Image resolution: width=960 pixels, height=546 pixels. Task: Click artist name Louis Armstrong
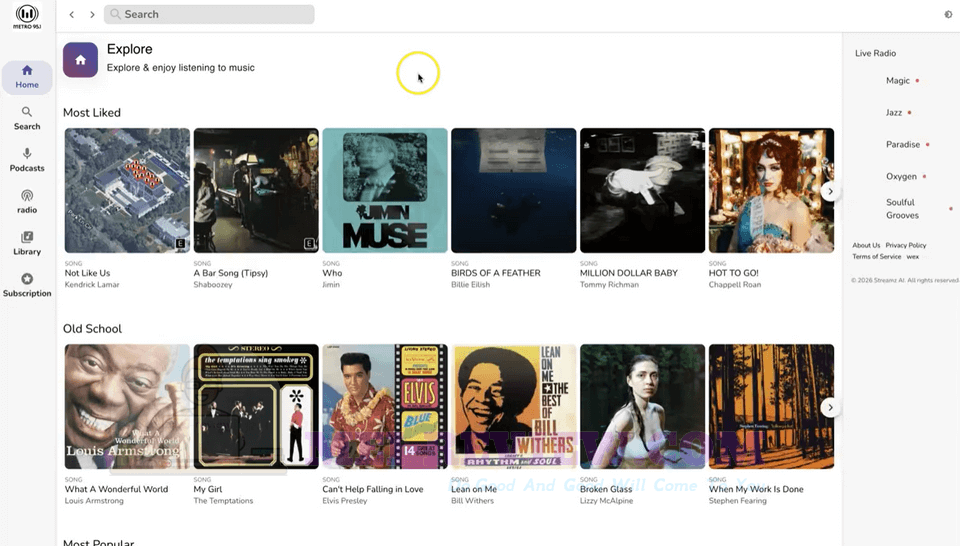click(x=94, y=501)
